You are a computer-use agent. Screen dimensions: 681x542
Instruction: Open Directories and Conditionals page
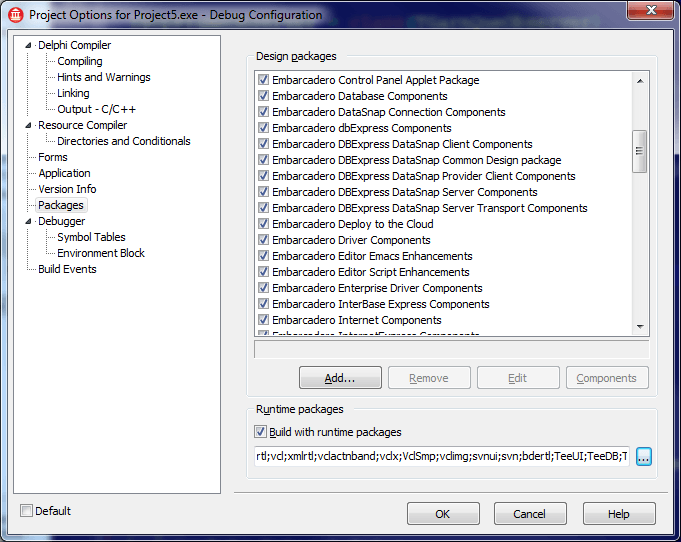(124, 141)
